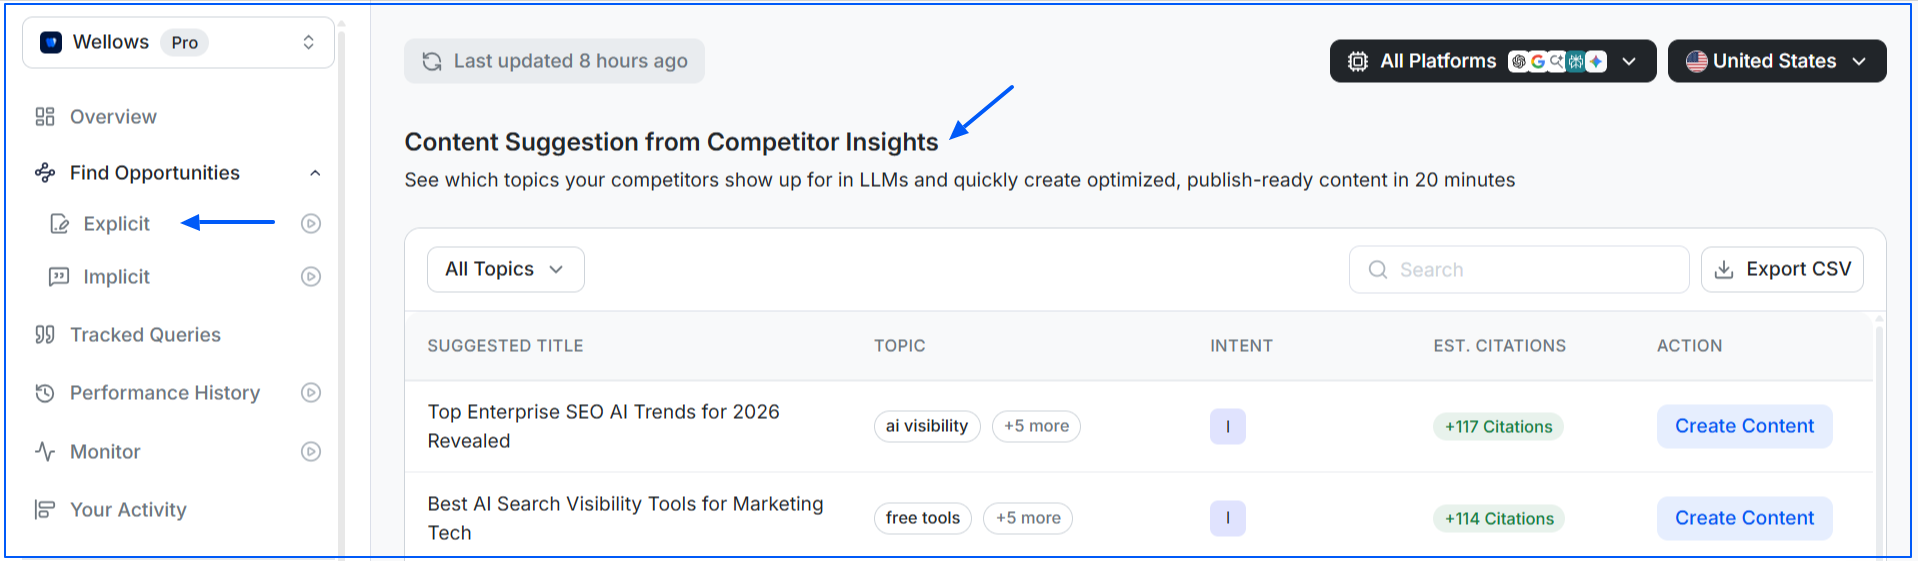
Task: Click the play icon beside Monitor
Action: pos(311,452)
